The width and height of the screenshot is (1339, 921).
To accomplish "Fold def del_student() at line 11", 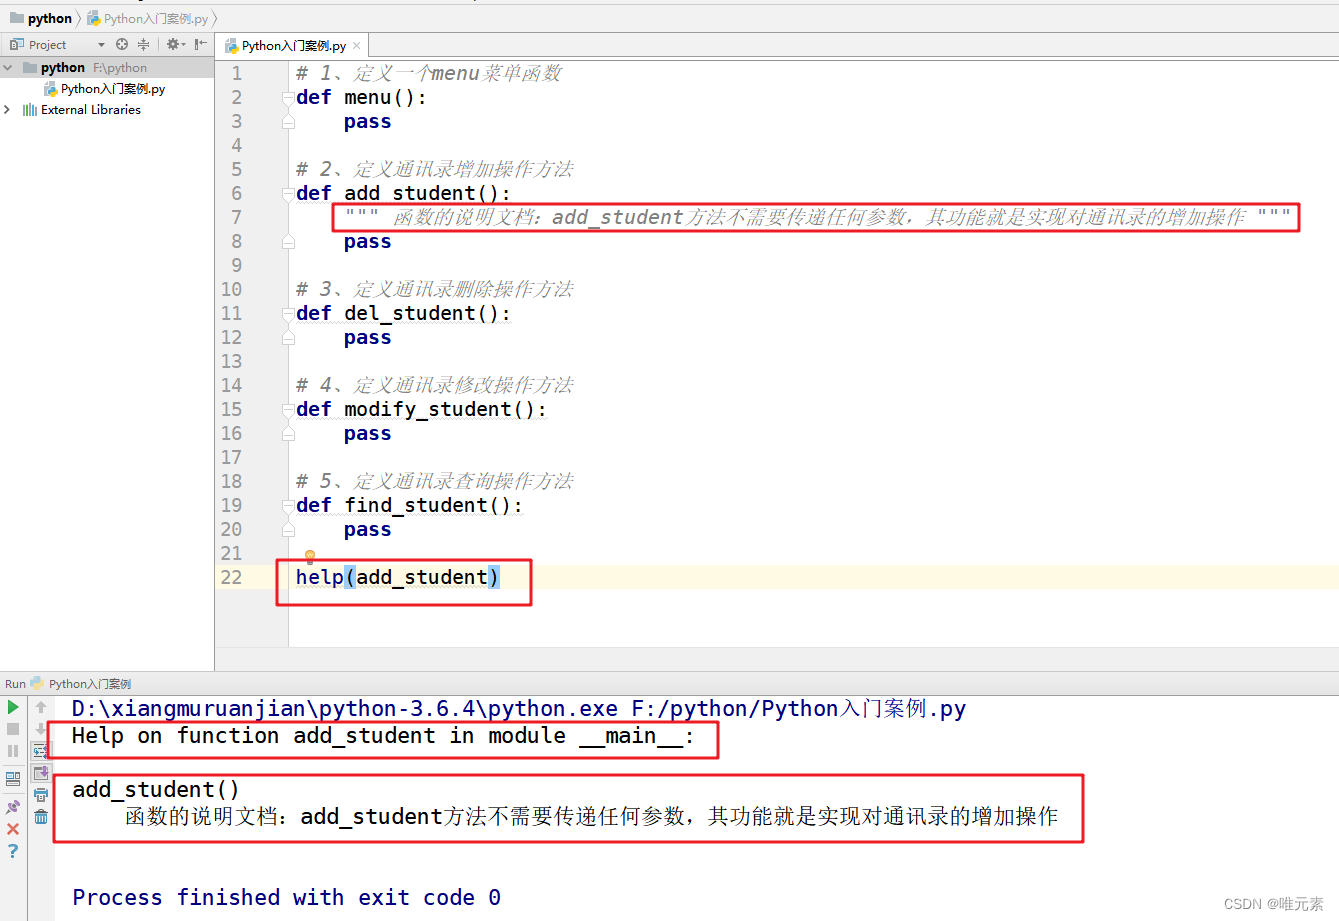I will (x=288, y=314).
